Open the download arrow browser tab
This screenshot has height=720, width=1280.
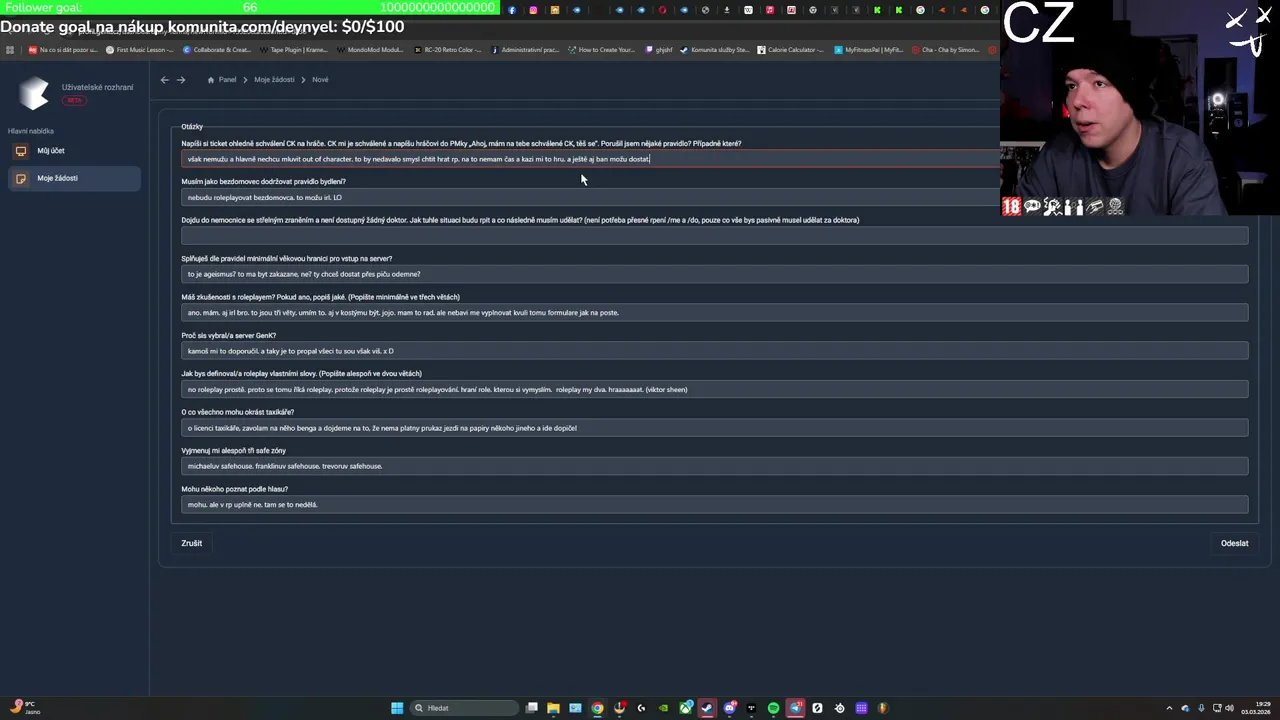point(727,10)
